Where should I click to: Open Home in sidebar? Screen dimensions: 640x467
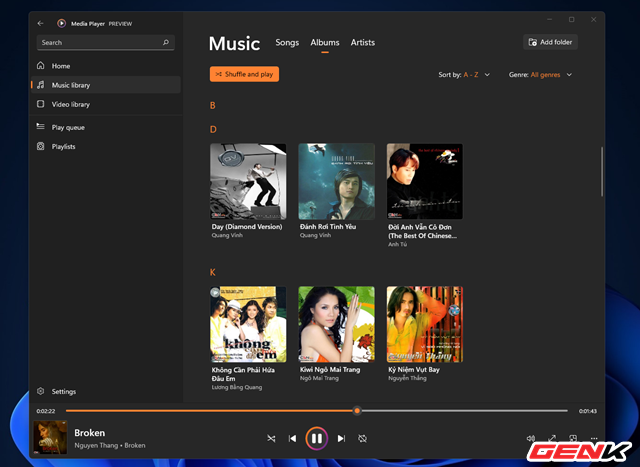pyautogui.click(x=106, y=66)
